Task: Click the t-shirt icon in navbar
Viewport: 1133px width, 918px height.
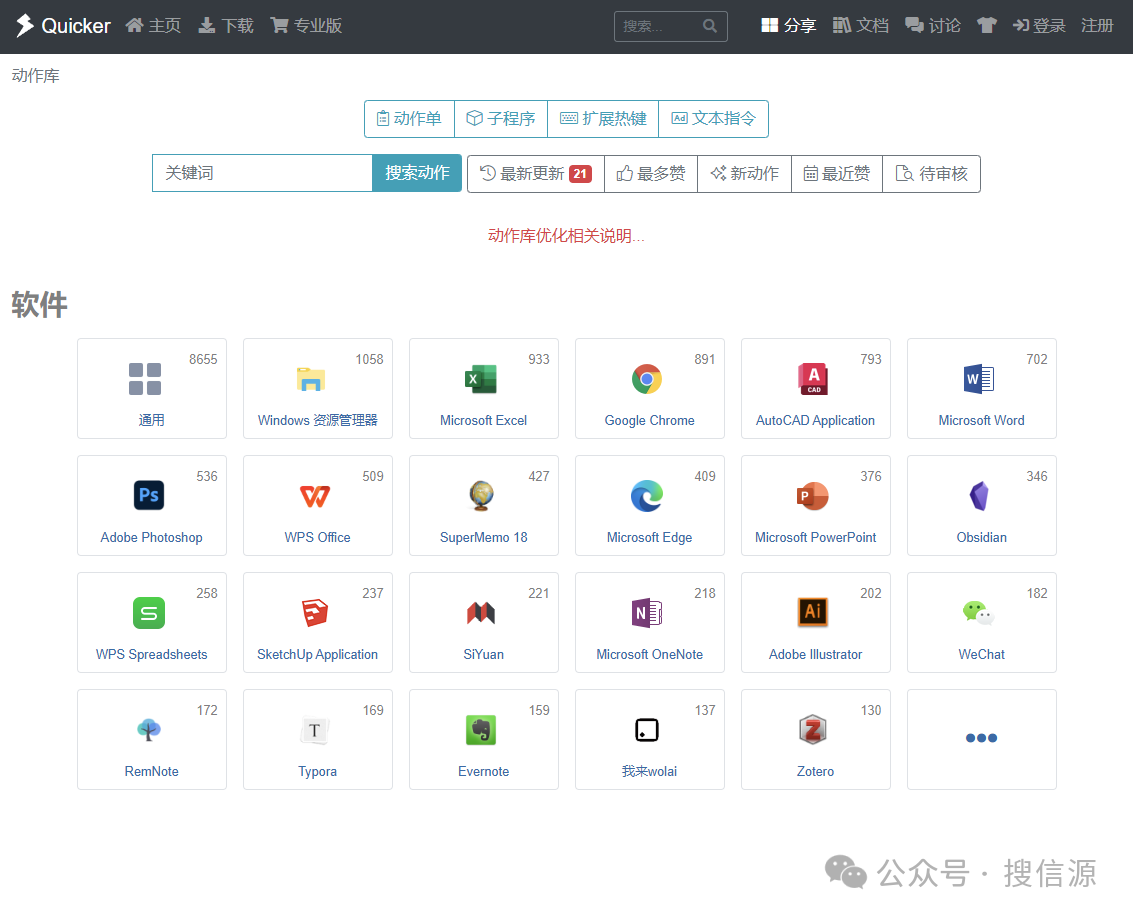Action: point(986,26)
